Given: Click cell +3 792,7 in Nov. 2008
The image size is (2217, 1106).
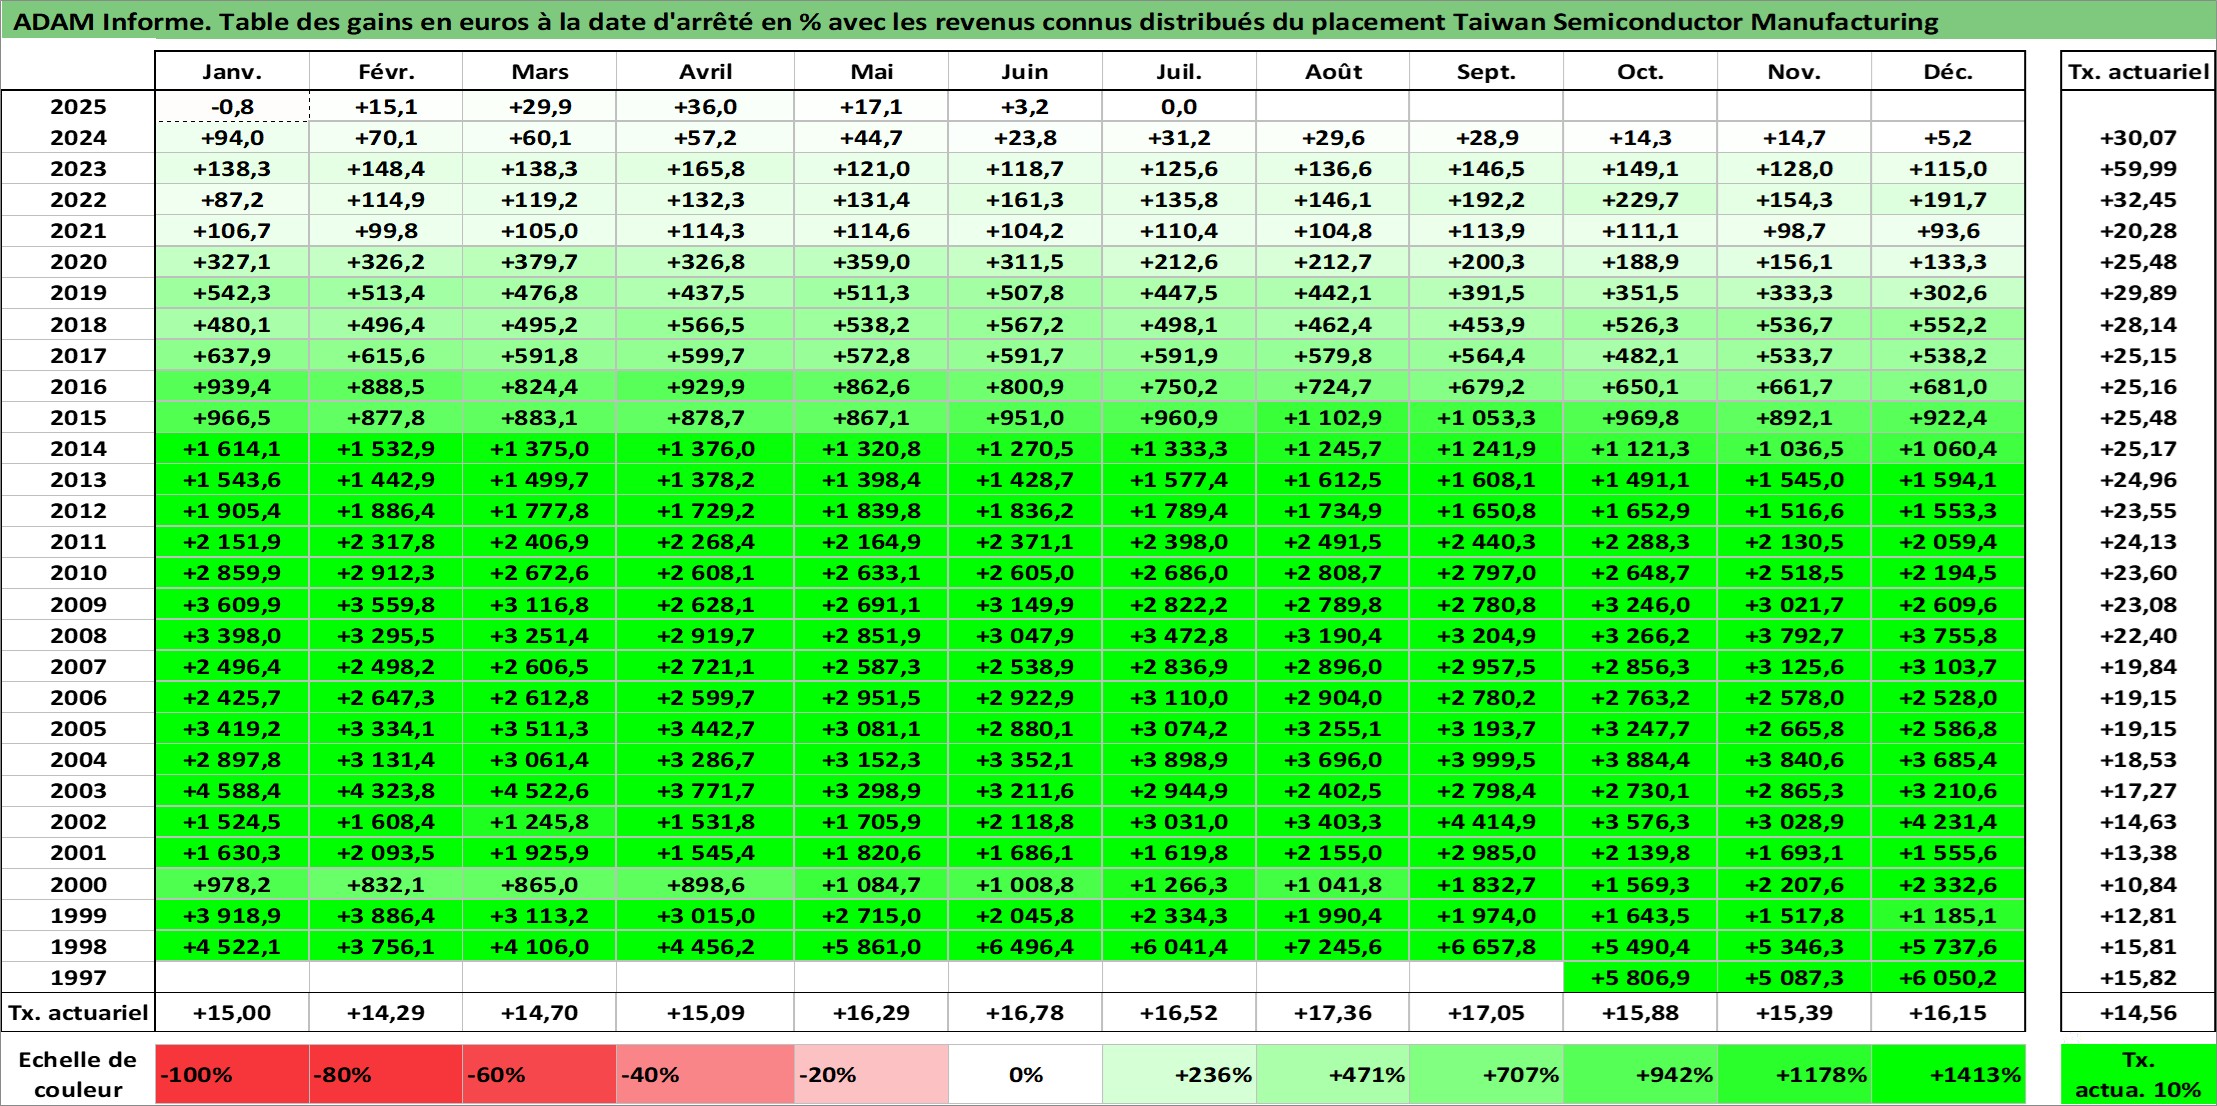Looking at the screenshot, I should click(1794, 635).
